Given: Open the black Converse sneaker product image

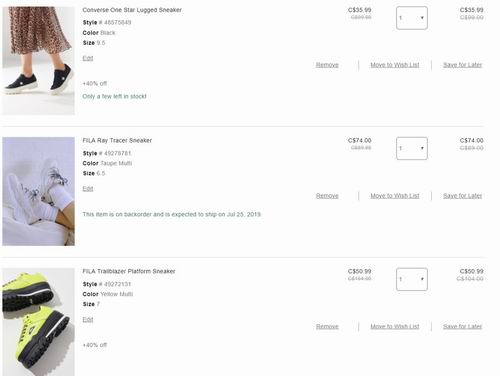Looking at the screenshot, I should pos(39,61).
